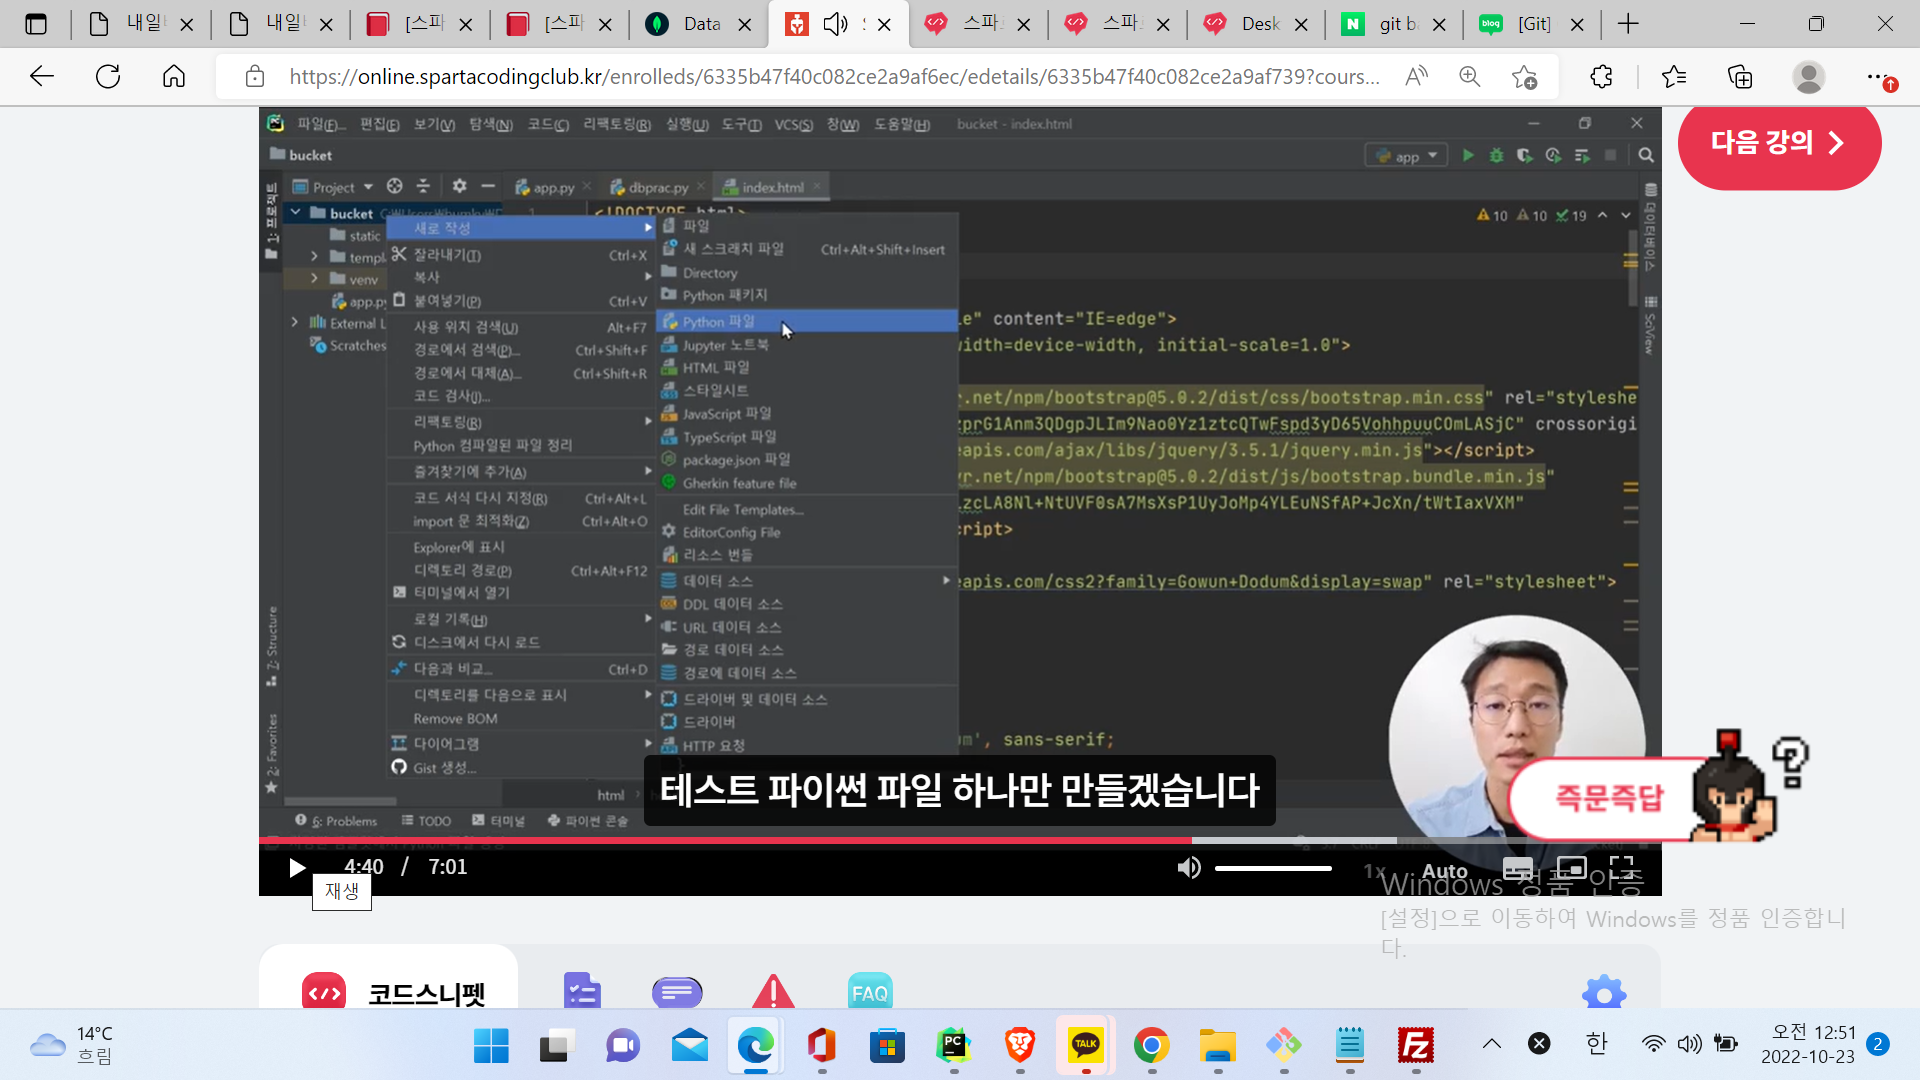The width and height of the screenshot is (1920, 1080).
Task: Refresh the current page
Action: (108, 76)
